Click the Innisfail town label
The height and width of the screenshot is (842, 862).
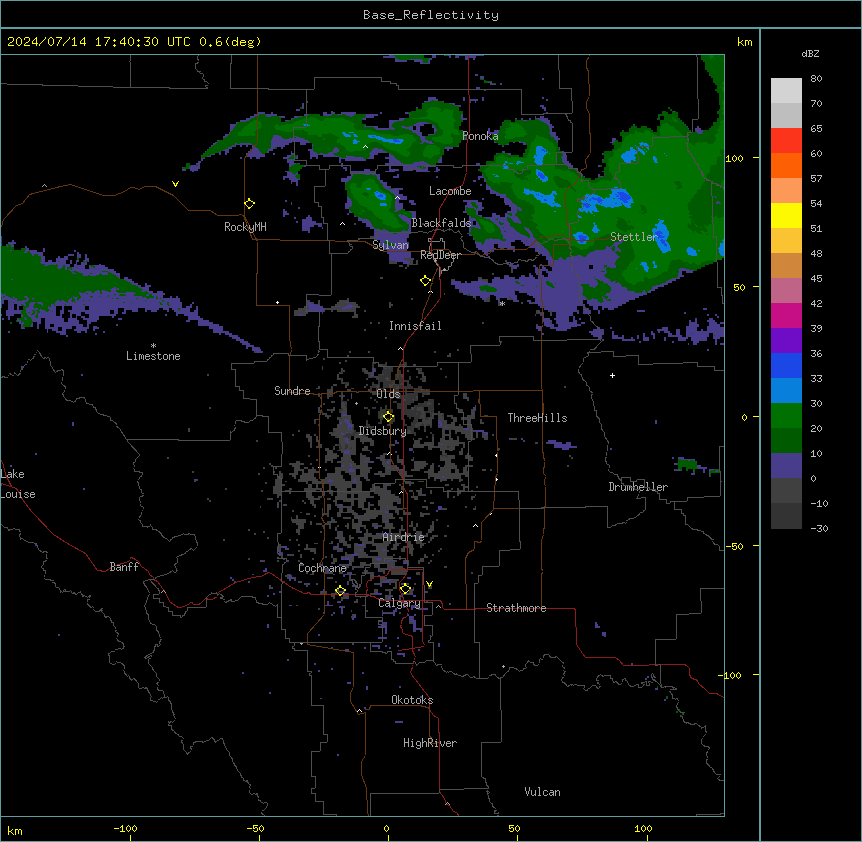[x=415, y=326]
